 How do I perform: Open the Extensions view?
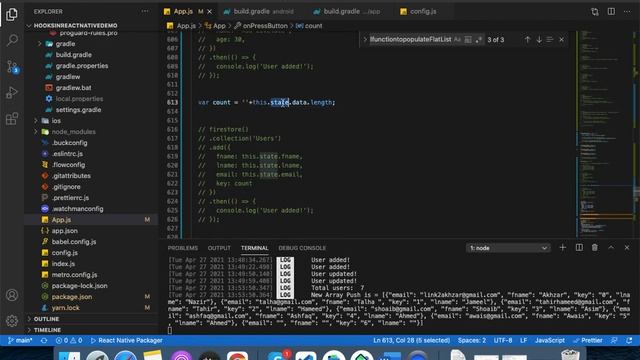(12, 119)
